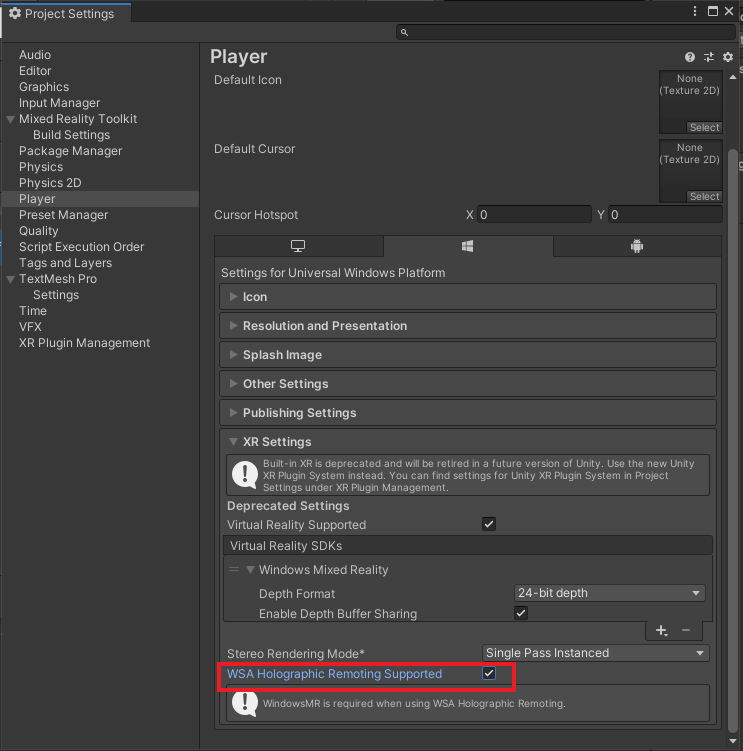743x751 pixels.
Task: Open the Physics 2D settings
Action: pos(50,183)
